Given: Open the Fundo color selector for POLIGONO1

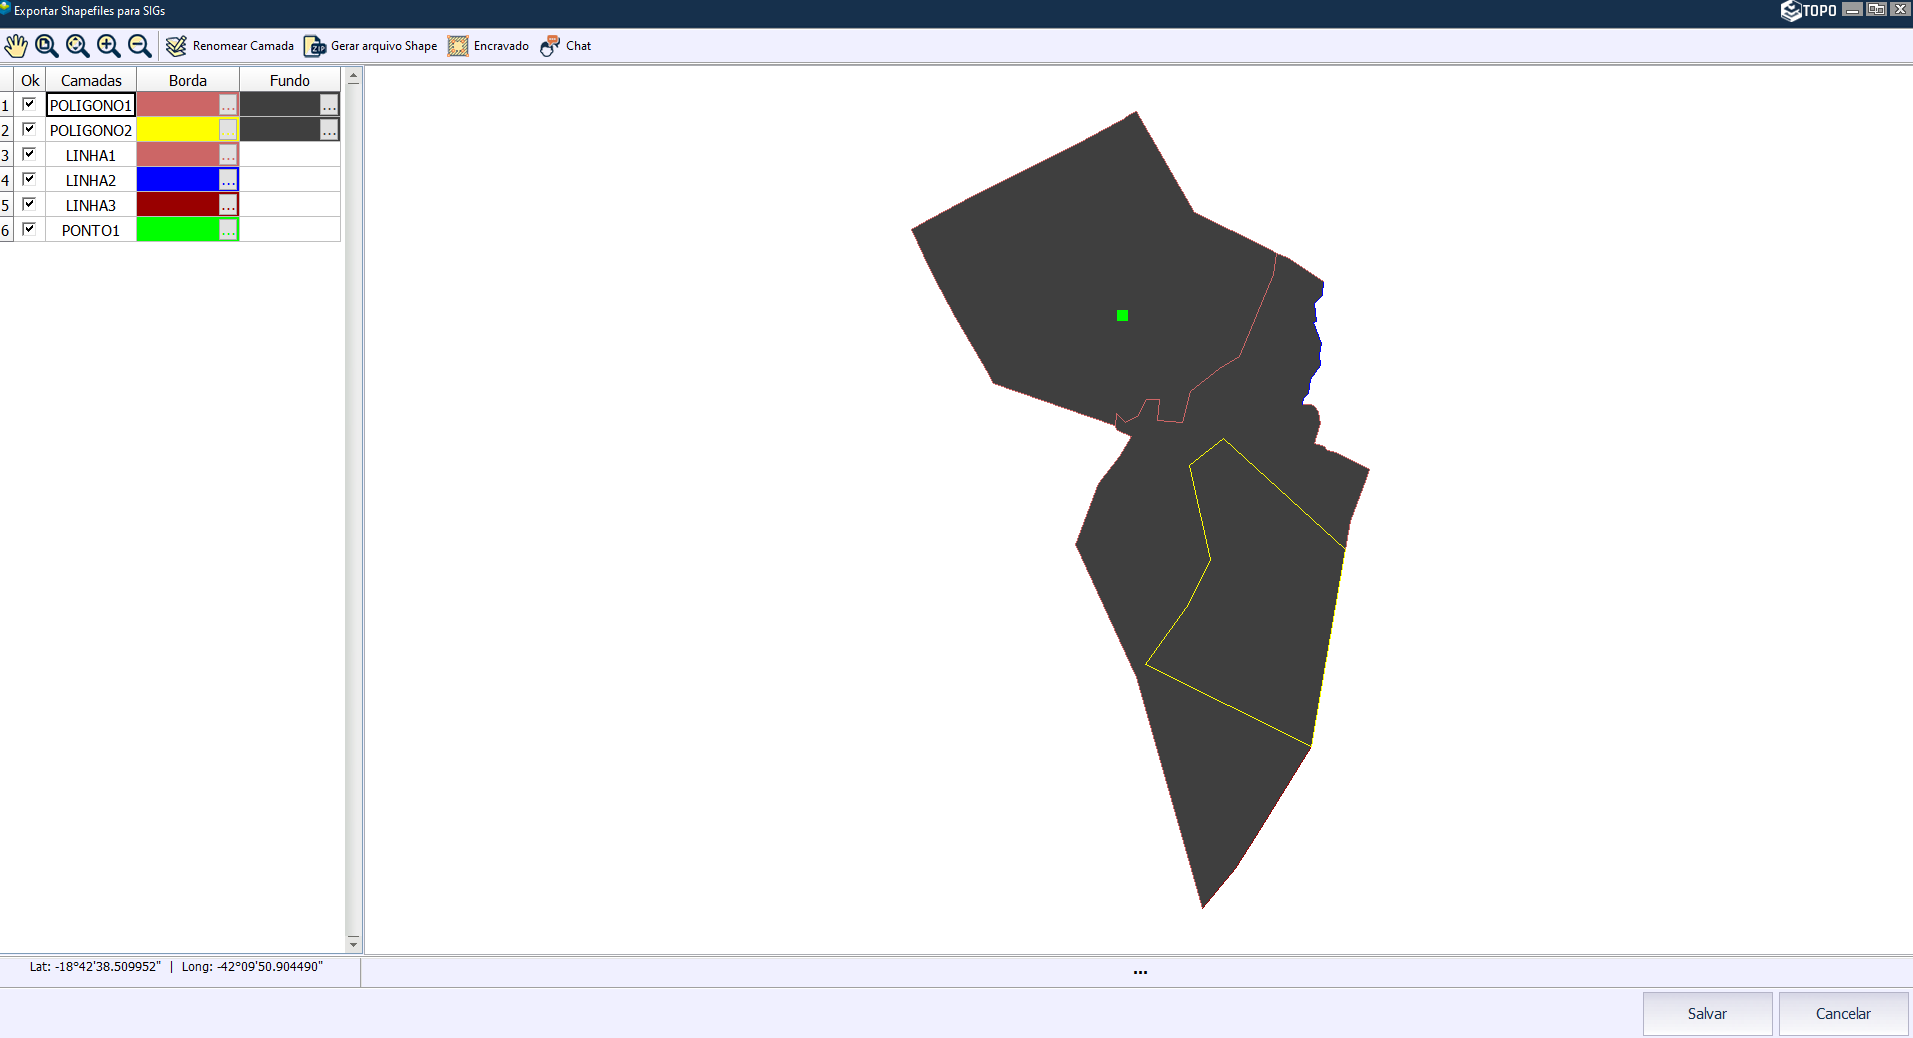Looking at the screenshot, I should coord(330,104).
